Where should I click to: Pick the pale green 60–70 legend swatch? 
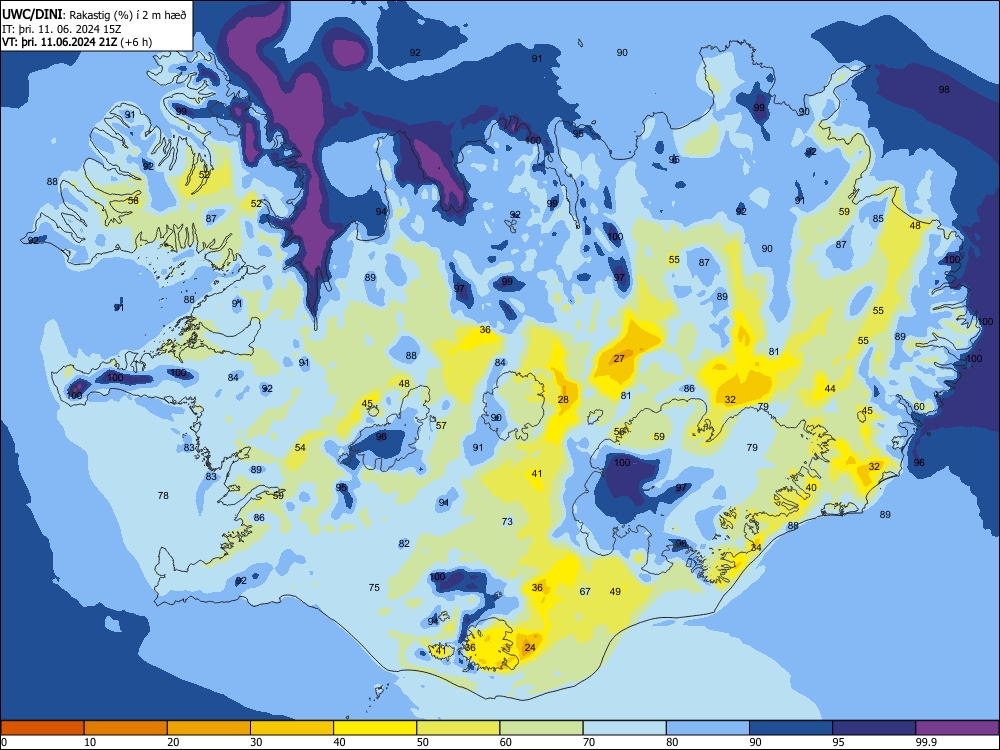pos(541,728)
